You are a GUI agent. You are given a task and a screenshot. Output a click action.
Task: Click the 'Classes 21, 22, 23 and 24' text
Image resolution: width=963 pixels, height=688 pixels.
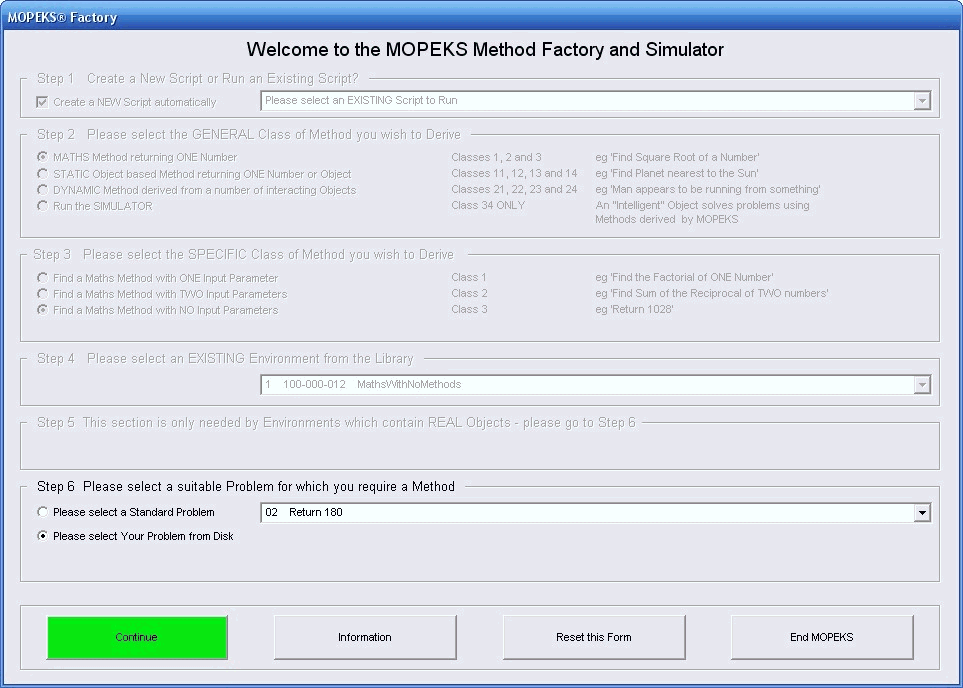click(x=514, y=189)
